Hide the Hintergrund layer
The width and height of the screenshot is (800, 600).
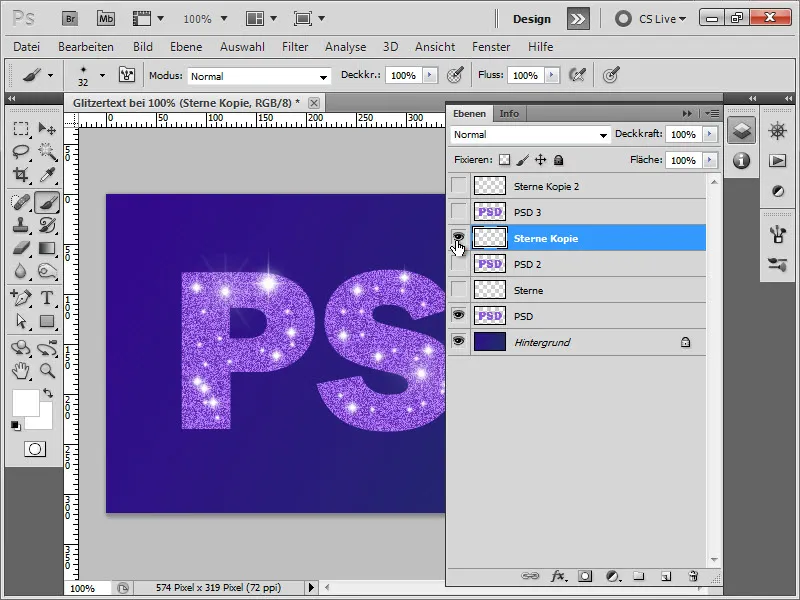coord(459,341)
